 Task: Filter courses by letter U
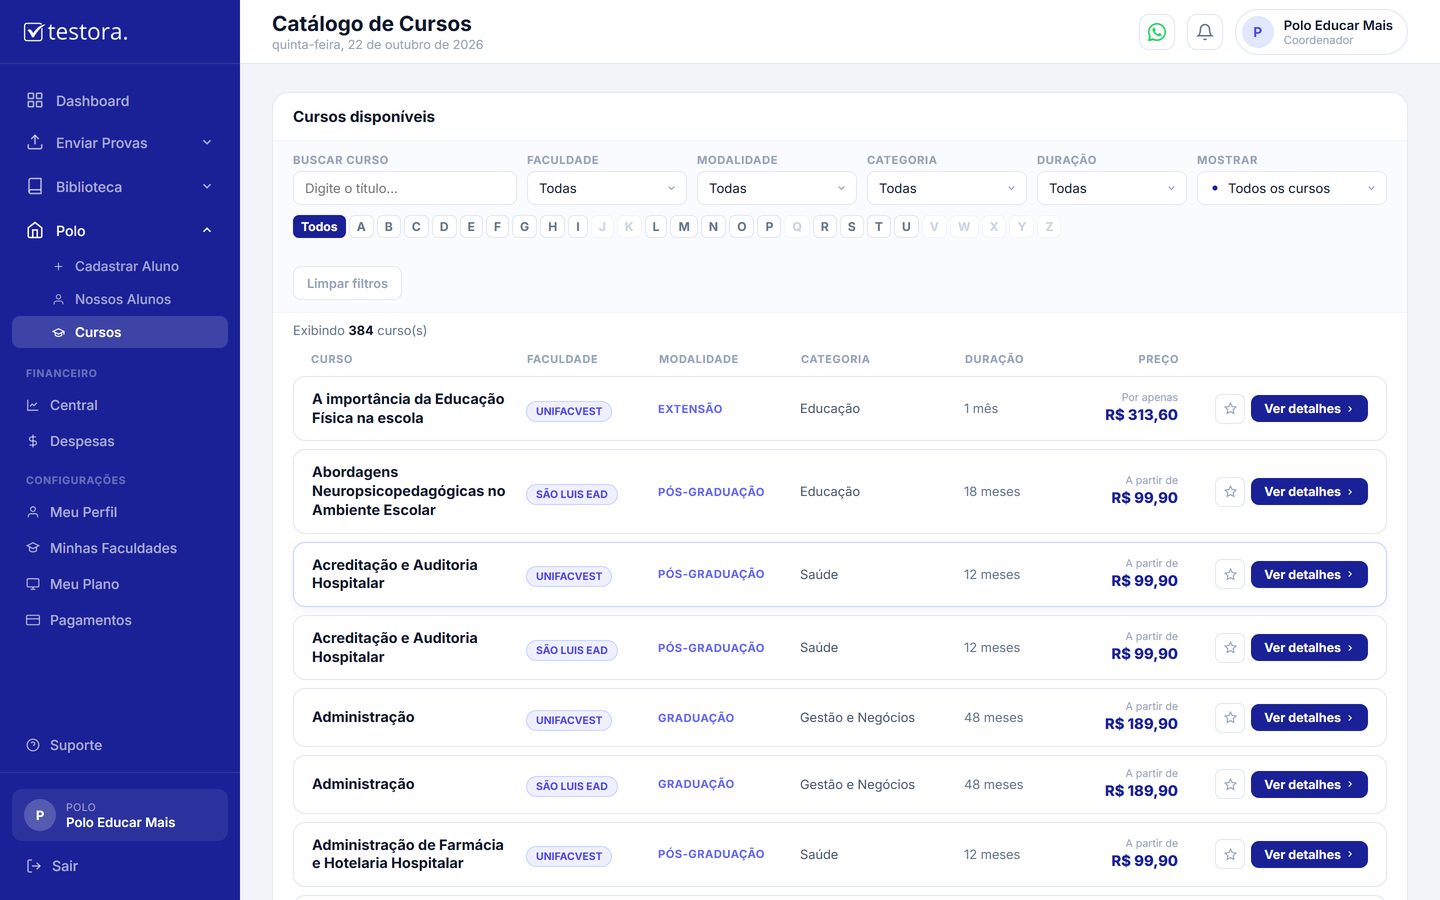click(x=906, y=227)
